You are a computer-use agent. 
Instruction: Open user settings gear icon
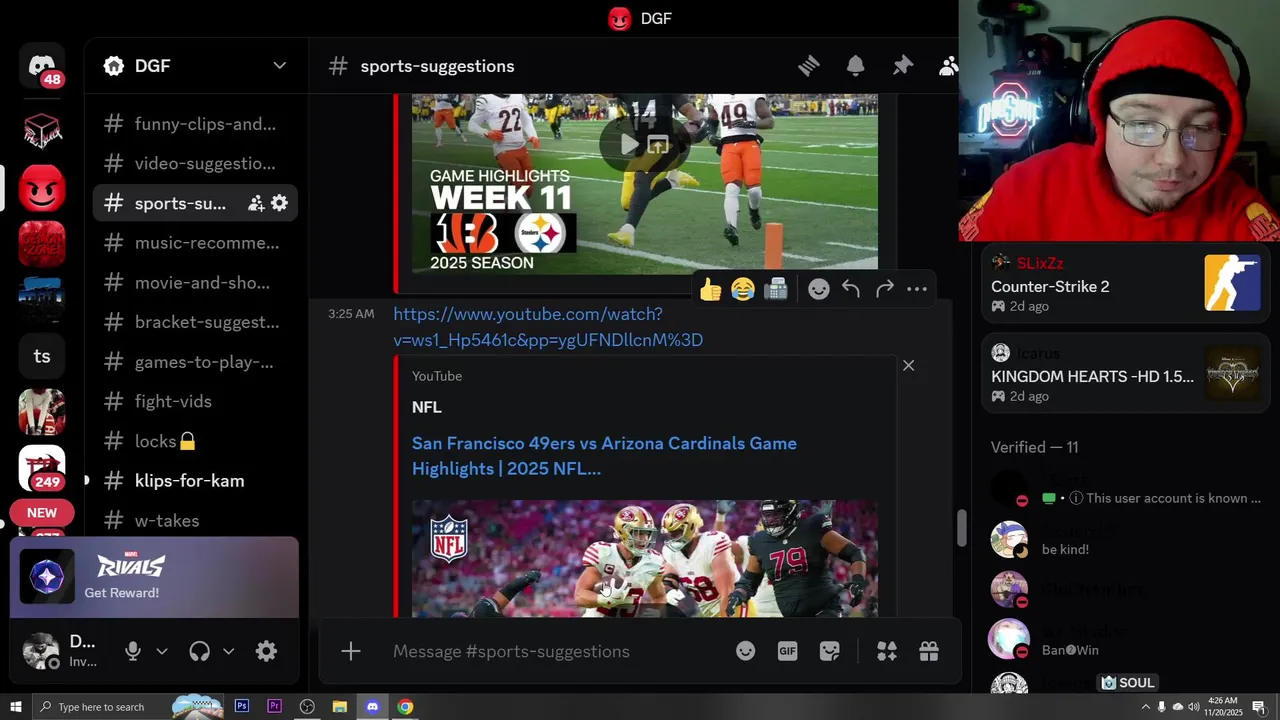click(x=266, y=651)
